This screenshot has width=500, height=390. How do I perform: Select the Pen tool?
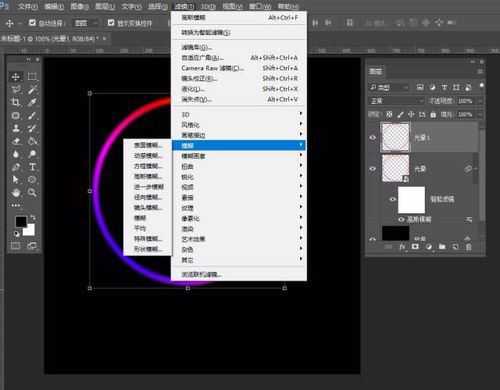(x=15, y=167)
